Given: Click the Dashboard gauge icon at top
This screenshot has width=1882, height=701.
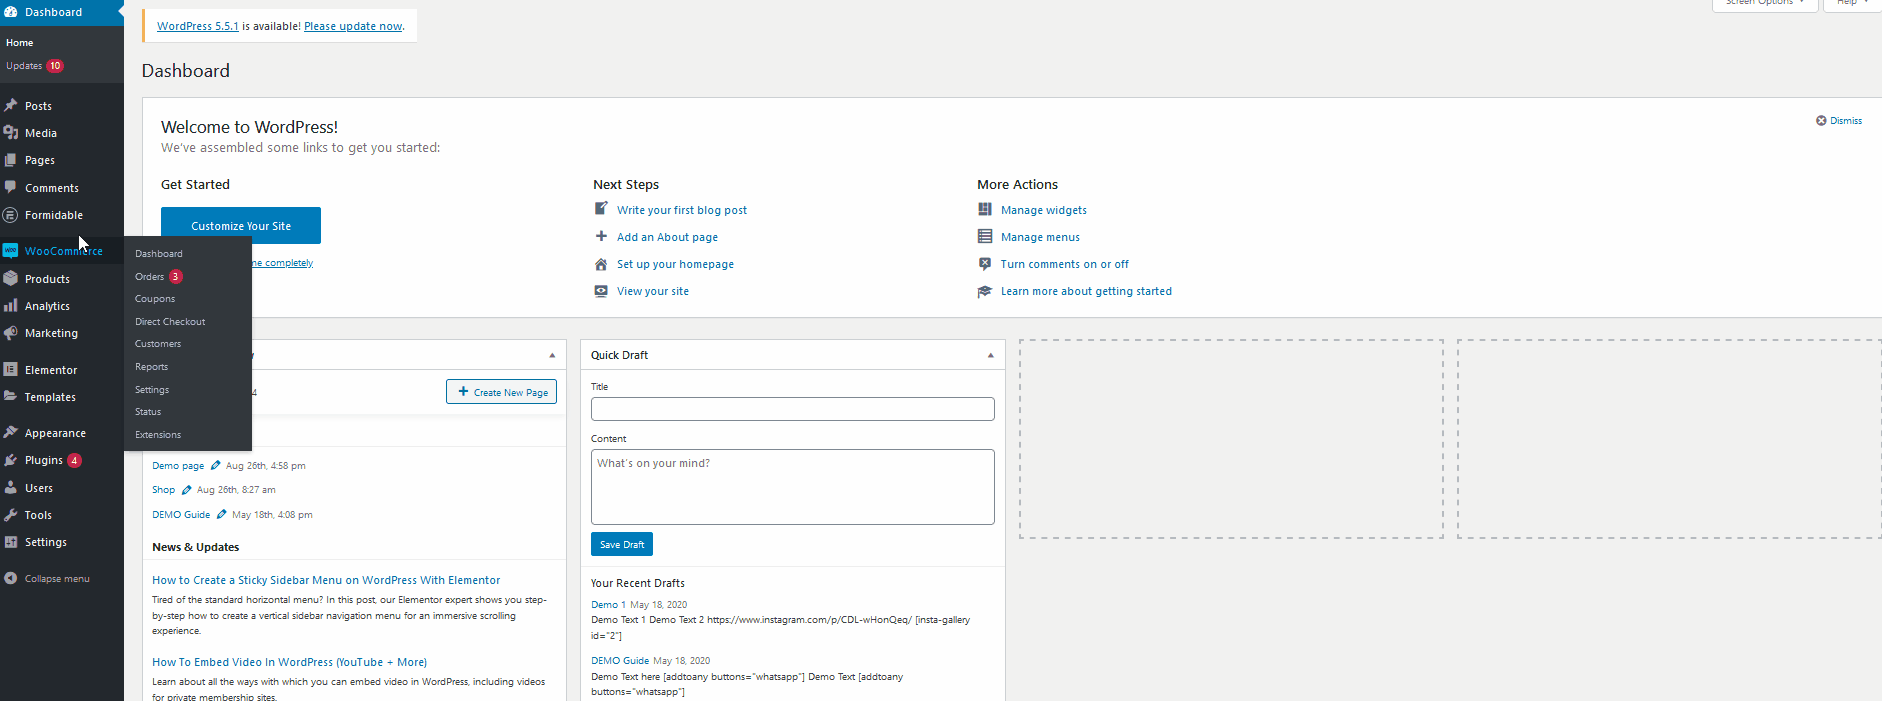Looking at the screenshot, I should tap(11, 12).
